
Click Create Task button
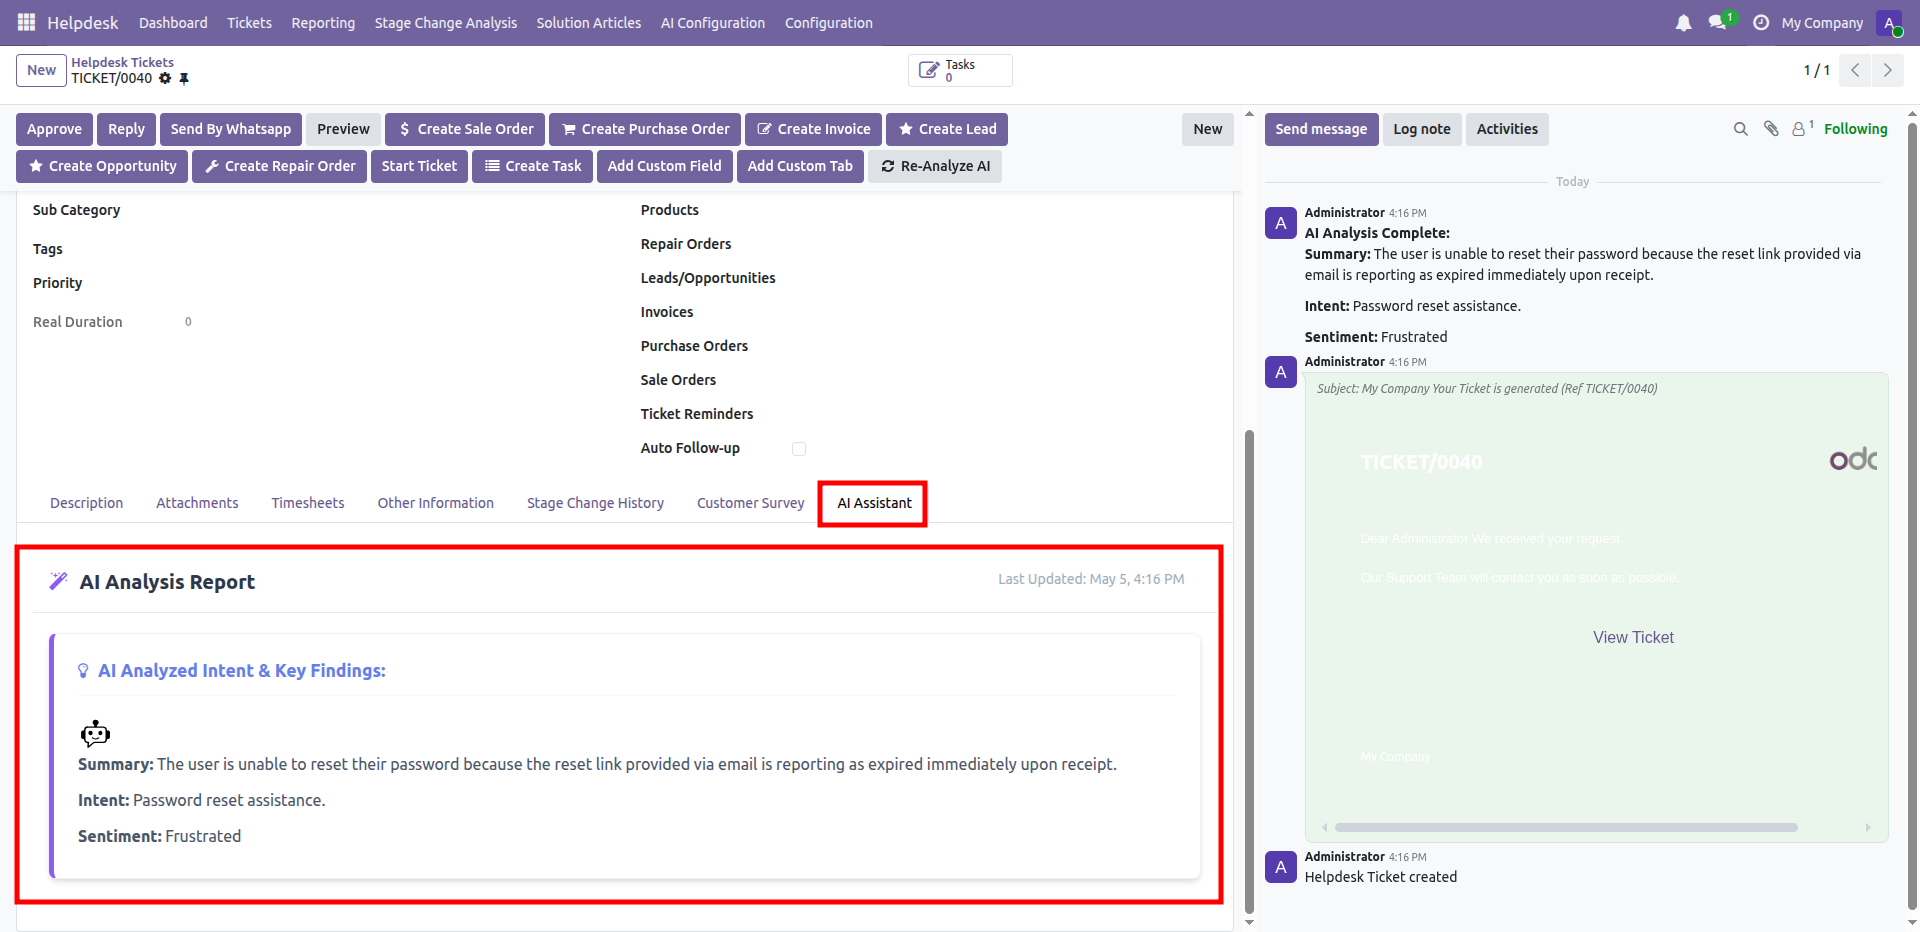[x=533, y=166]
